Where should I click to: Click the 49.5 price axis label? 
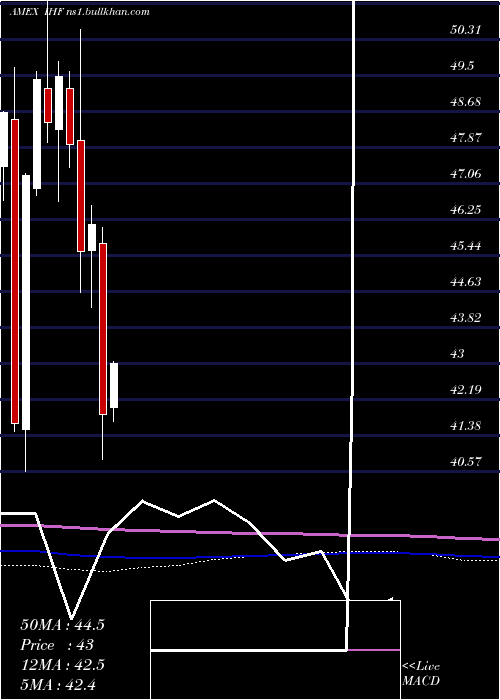point(462,66)
